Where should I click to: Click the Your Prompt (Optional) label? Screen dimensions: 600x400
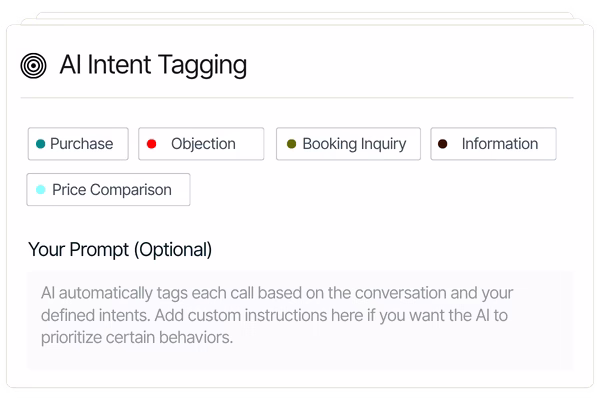pos(120,250)
